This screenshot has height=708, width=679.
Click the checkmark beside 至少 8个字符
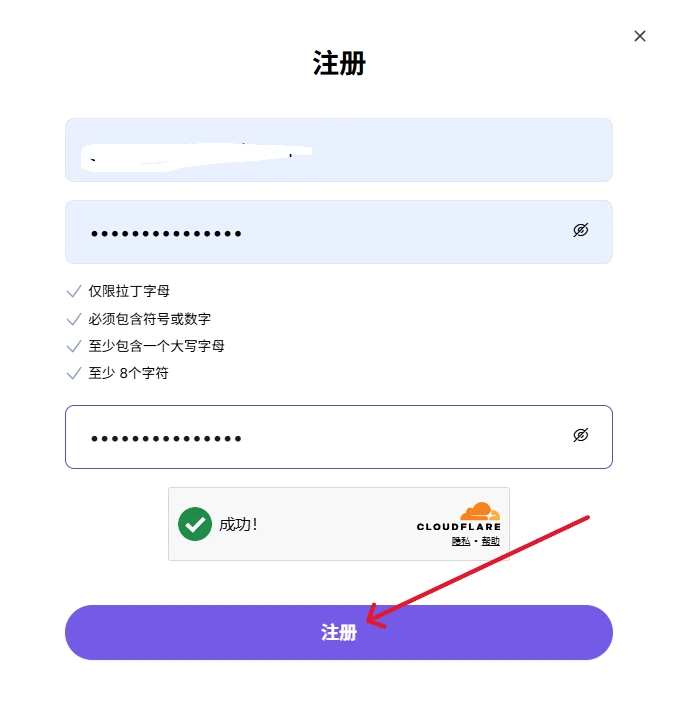[74, 373]
